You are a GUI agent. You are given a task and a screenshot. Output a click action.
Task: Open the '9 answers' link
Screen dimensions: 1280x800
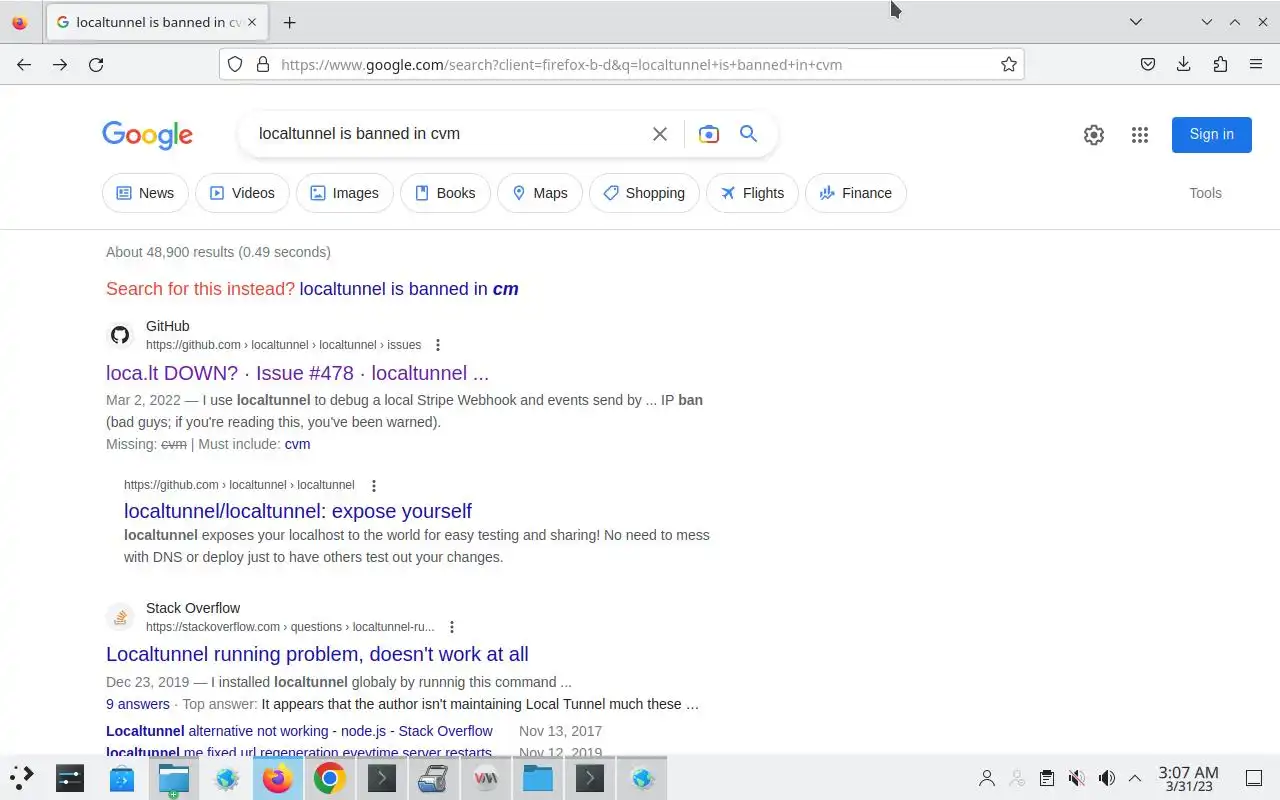(x=138, y=704)
